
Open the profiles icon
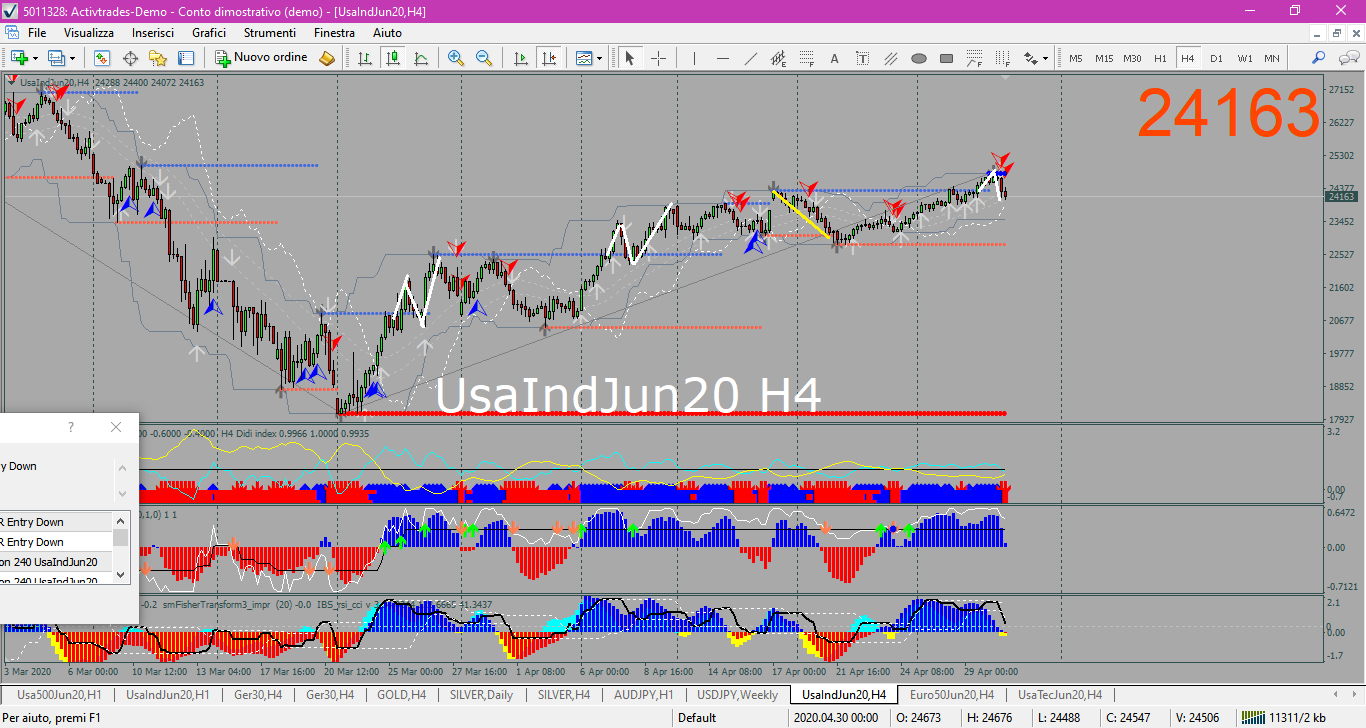point(57,58)
